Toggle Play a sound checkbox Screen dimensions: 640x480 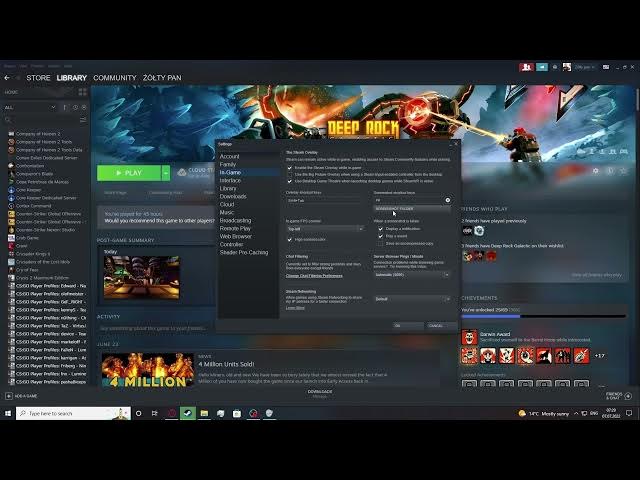pyautogui.click(x=380, y=236)
